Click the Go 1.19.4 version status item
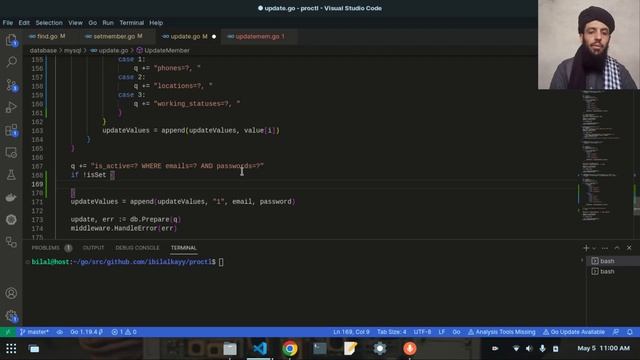This screenshot has height=360, width=640. [87, 332]
